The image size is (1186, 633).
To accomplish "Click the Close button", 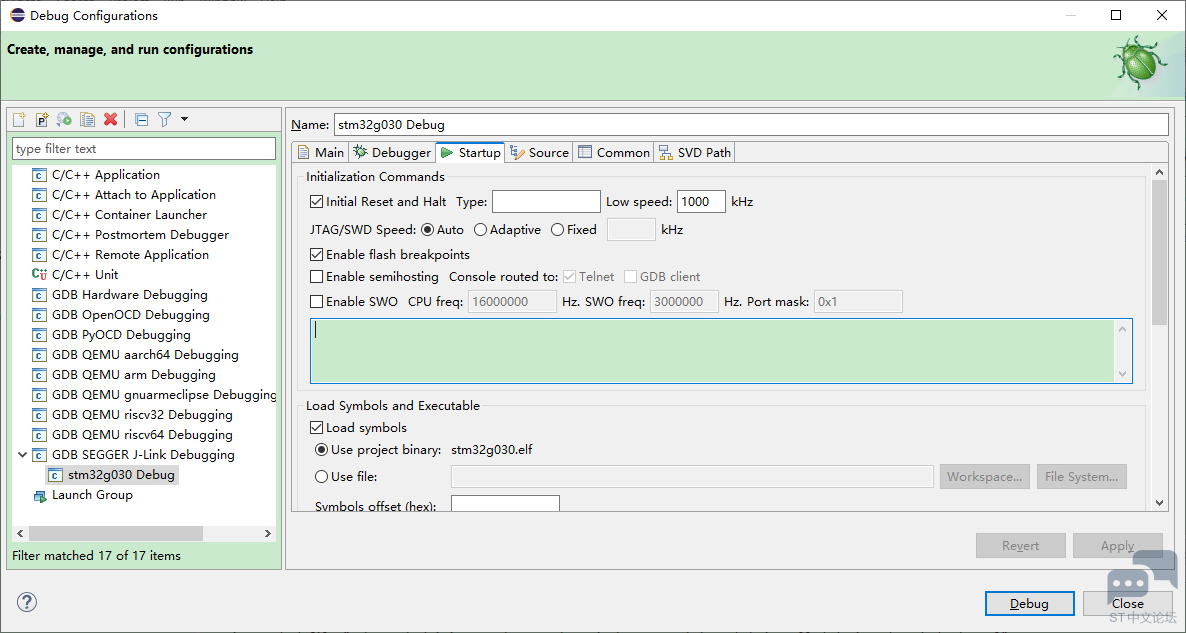I will pyautogui.click(x=1128, y=604).
